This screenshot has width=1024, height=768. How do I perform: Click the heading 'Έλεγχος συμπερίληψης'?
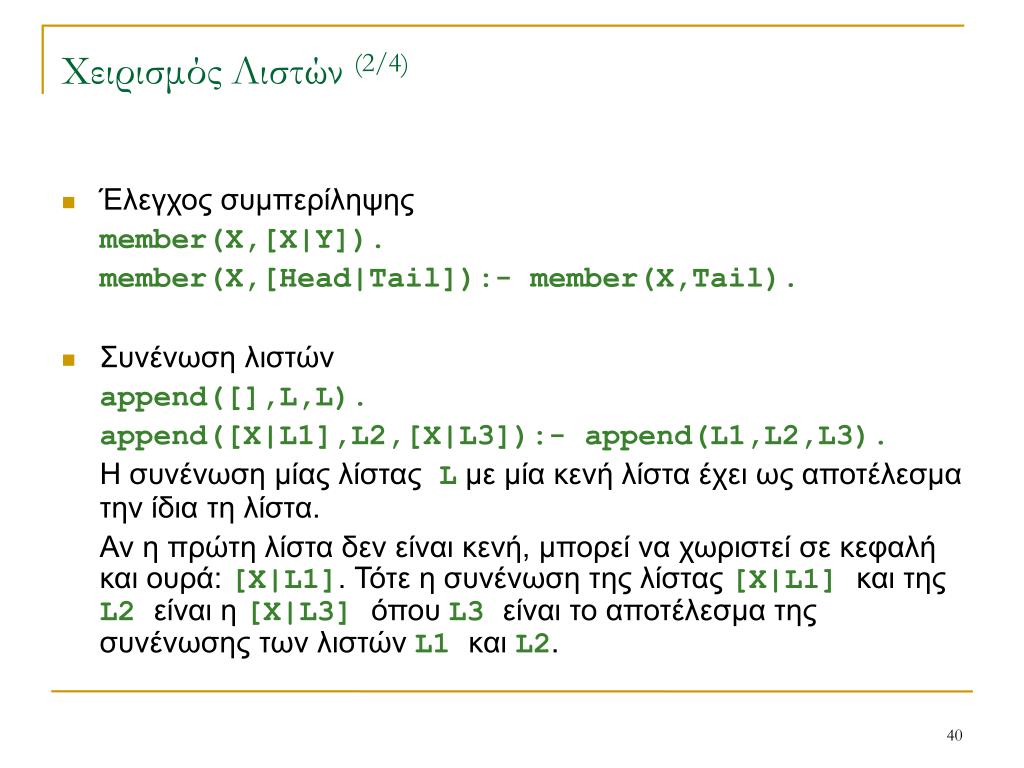pos(257,200)
